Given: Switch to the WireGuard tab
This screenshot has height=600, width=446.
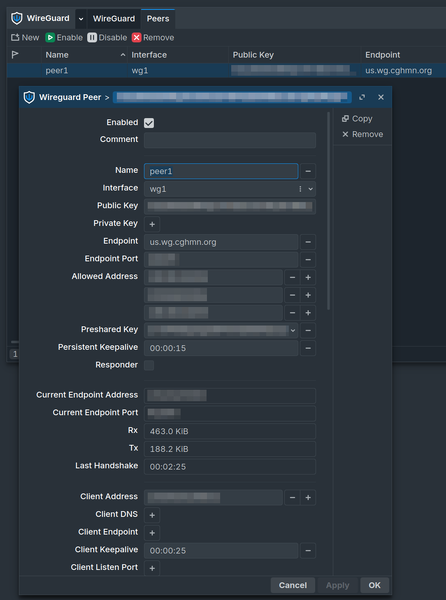Looking at the screenshot, I should [x=114, y=19].
